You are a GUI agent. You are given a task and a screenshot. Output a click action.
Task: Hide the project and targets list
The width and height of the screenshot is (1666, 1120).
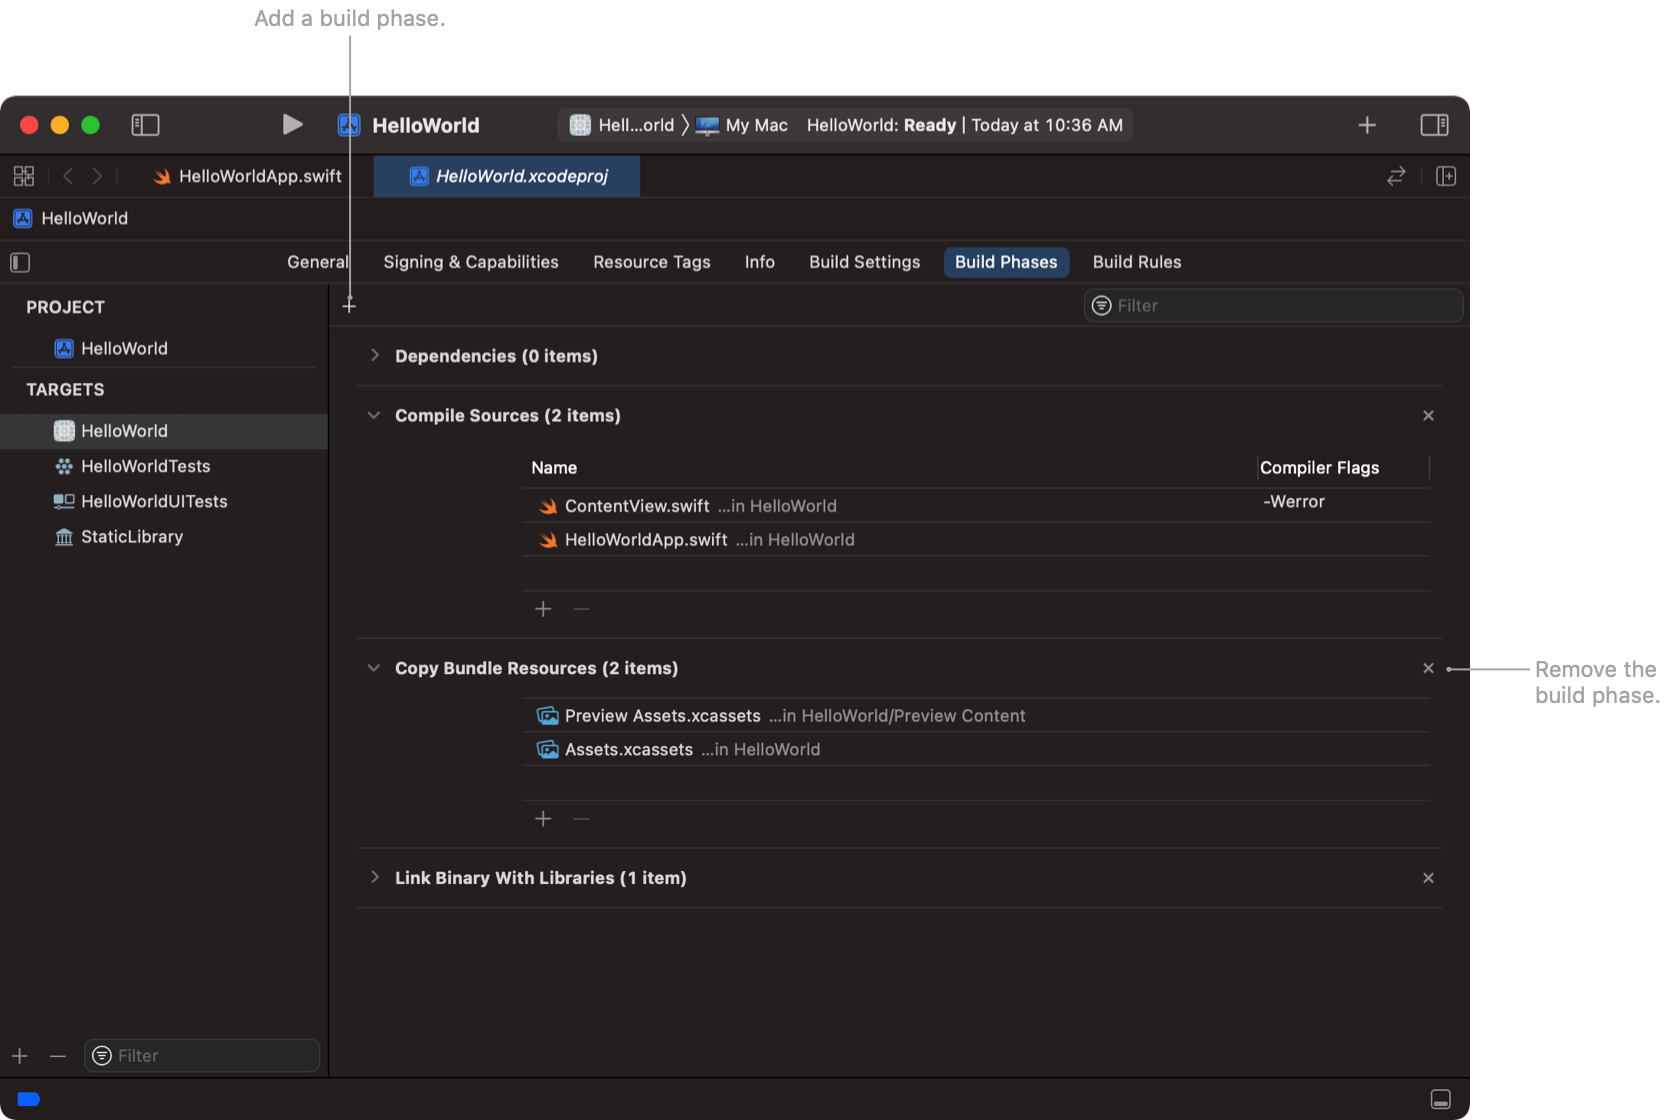tap(20, 262)
